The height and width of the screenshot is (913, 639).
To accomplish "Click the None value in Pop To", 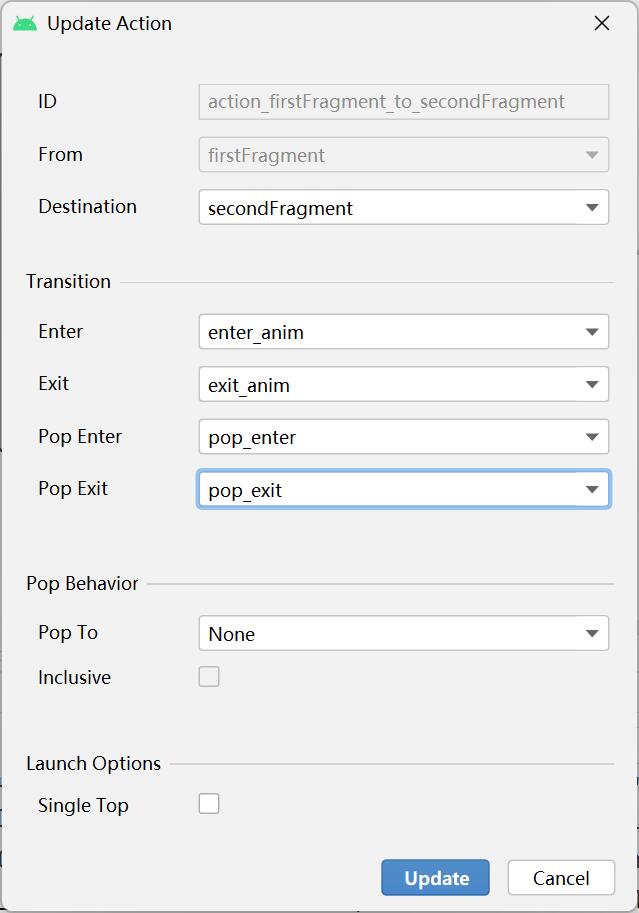I will point(232,634).
